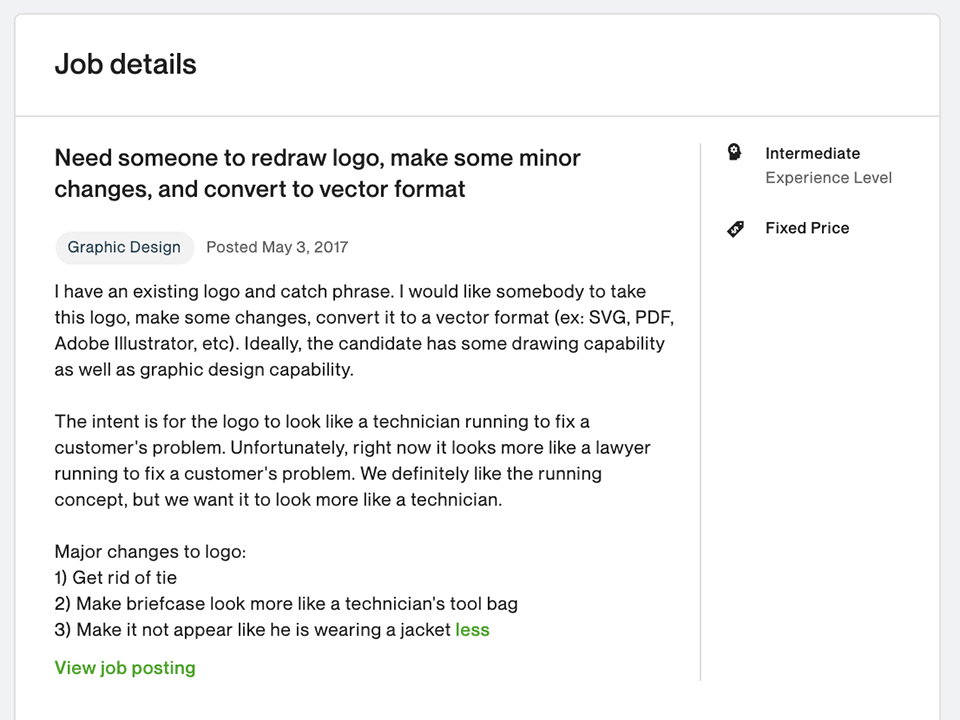Image resolution: width=960 pixels, height=720 pixels.
Task: Click the not wearing a jacket item
Action: pyautogui.click(x=252, y=629)
